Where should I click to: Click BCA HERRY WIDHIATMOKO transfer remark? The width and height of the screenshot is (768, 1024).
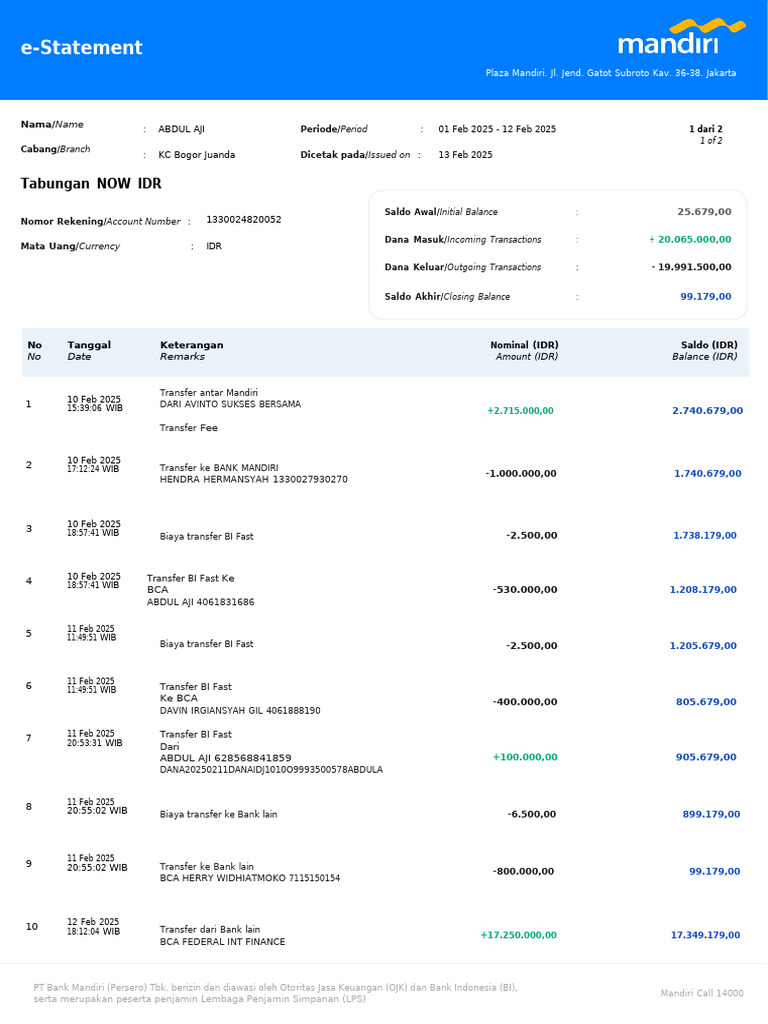pyautogui.click(x=249, y=872)
